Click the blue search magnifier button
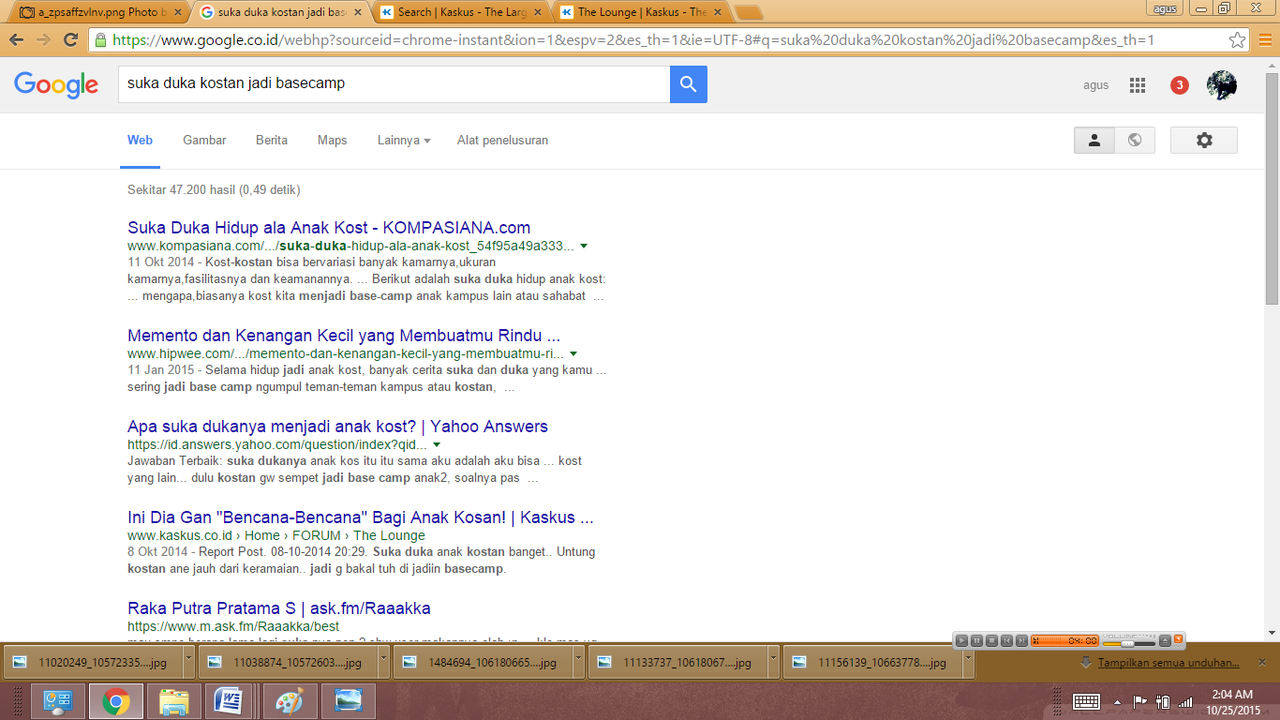1280x720 pixels. tap(688, 84)
